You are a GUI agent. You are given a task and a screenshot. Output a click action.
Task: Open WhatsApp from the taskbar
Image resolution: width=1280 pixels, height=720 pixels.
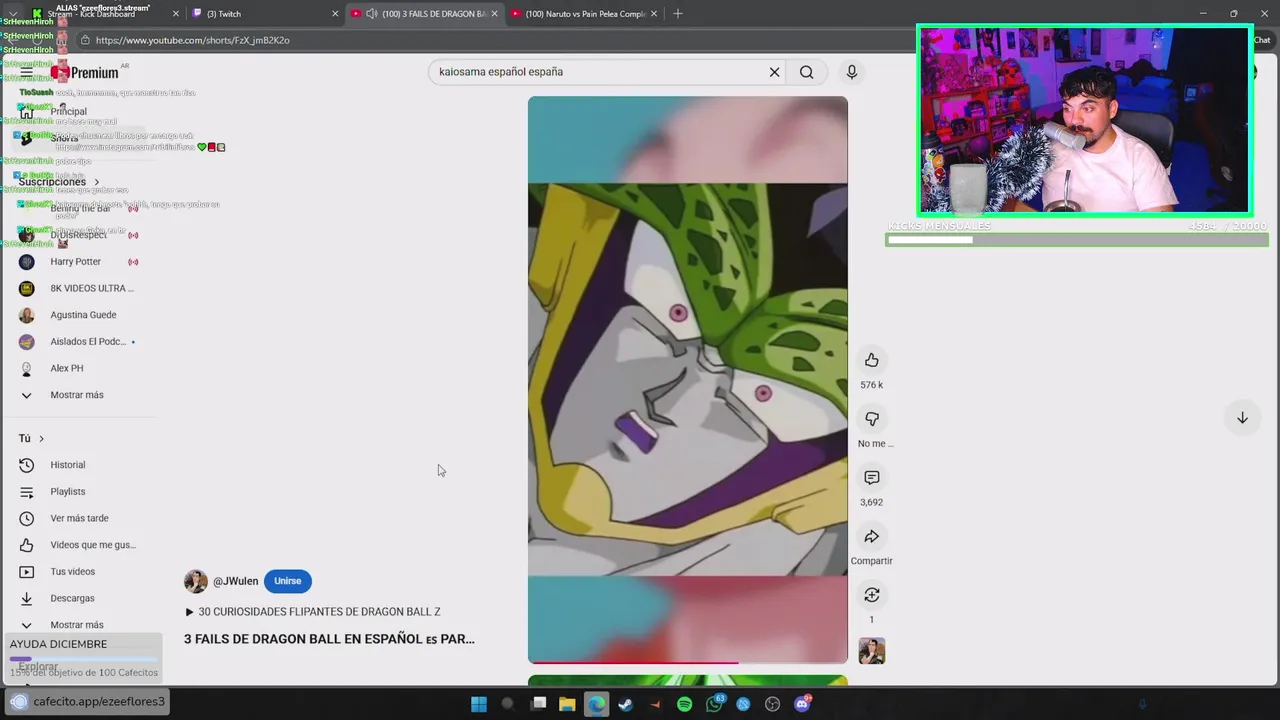coord(714,704)
